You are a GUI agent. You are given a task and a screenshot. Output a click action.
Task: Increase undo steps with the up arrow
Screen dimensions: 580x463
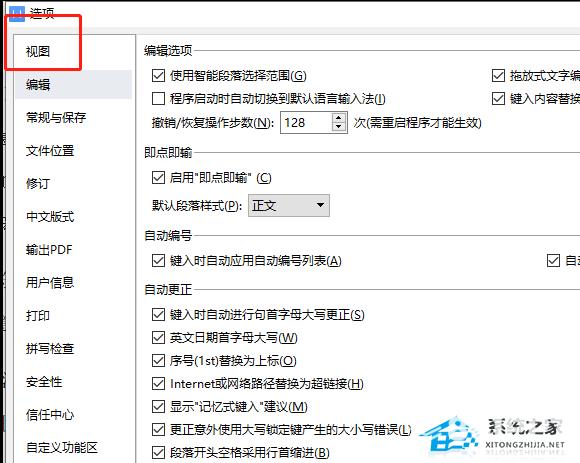(x=338, y=118)
